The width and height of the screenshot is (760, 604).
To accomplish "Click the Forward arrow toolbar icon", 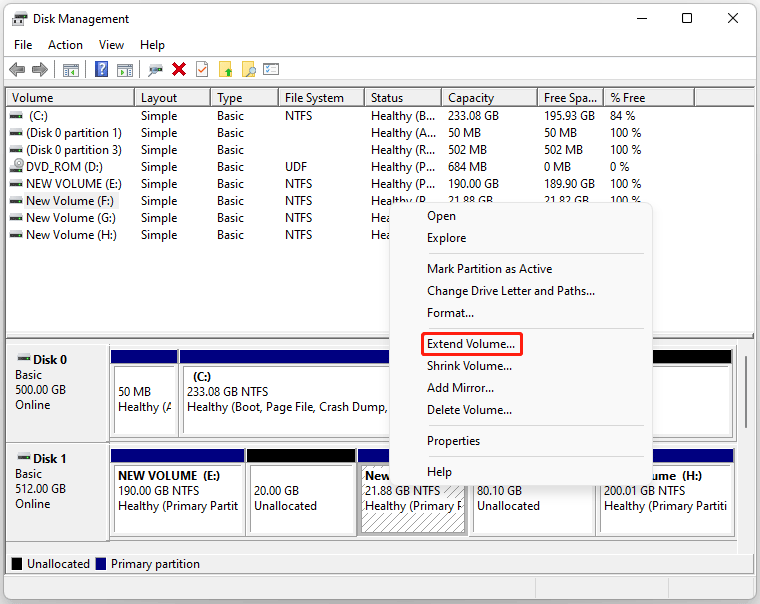I will click(40, 69).
